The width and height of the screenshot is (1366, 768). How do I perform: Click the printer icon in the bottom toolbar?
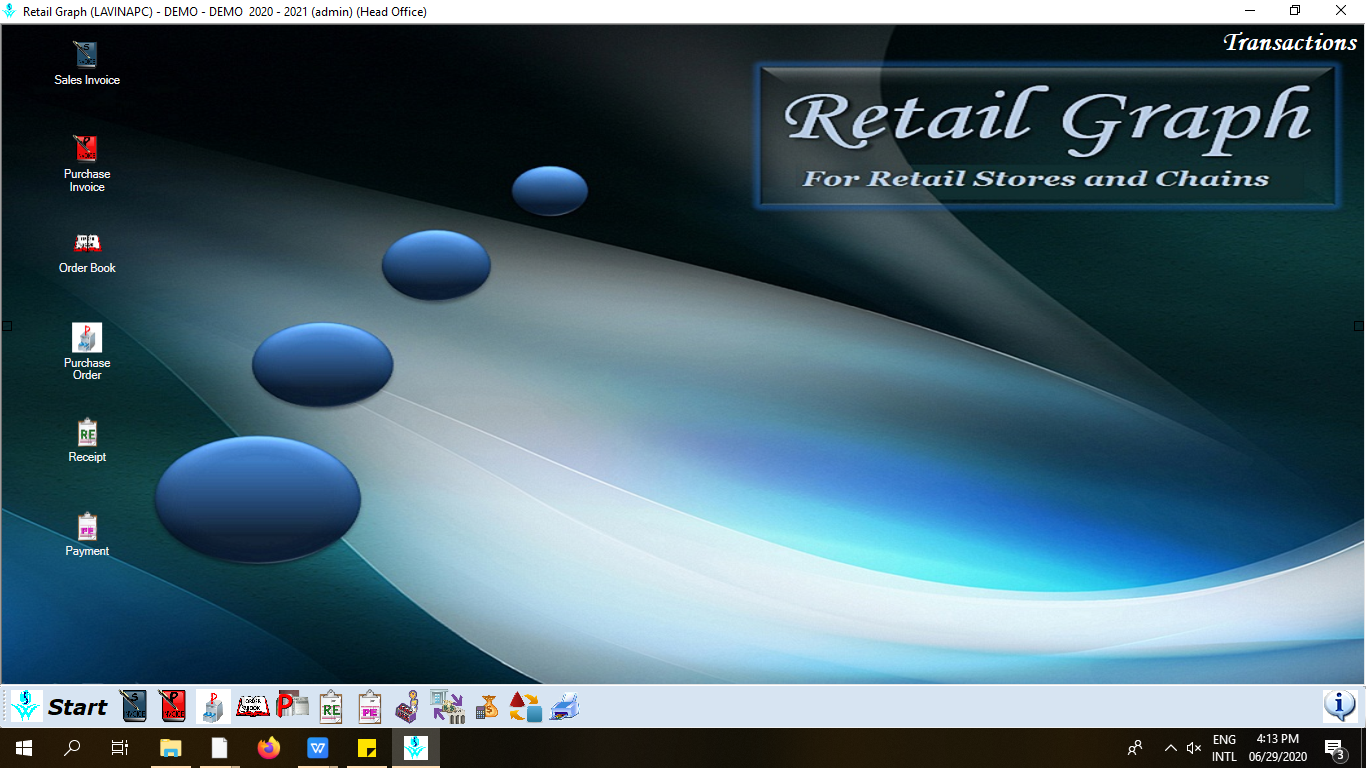tap(565, 706)
